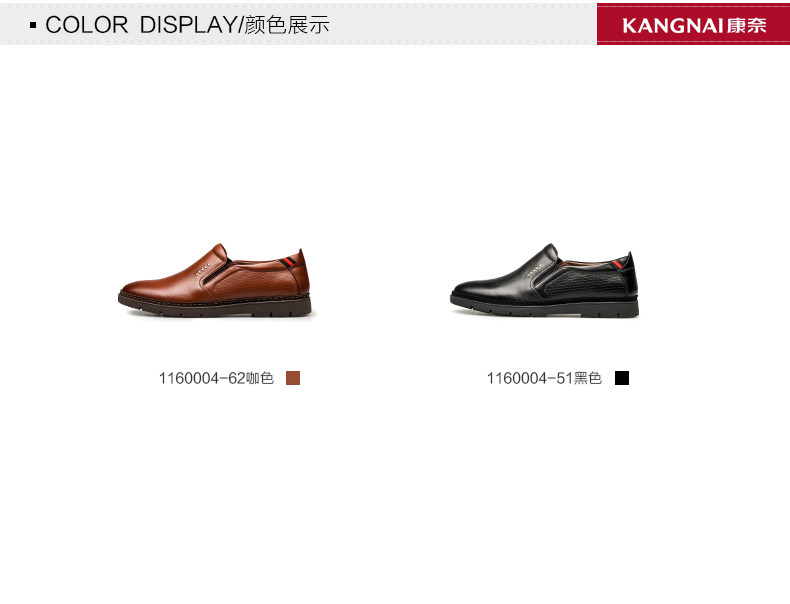Open the brown slip-on shoe image

pos(215,281)
